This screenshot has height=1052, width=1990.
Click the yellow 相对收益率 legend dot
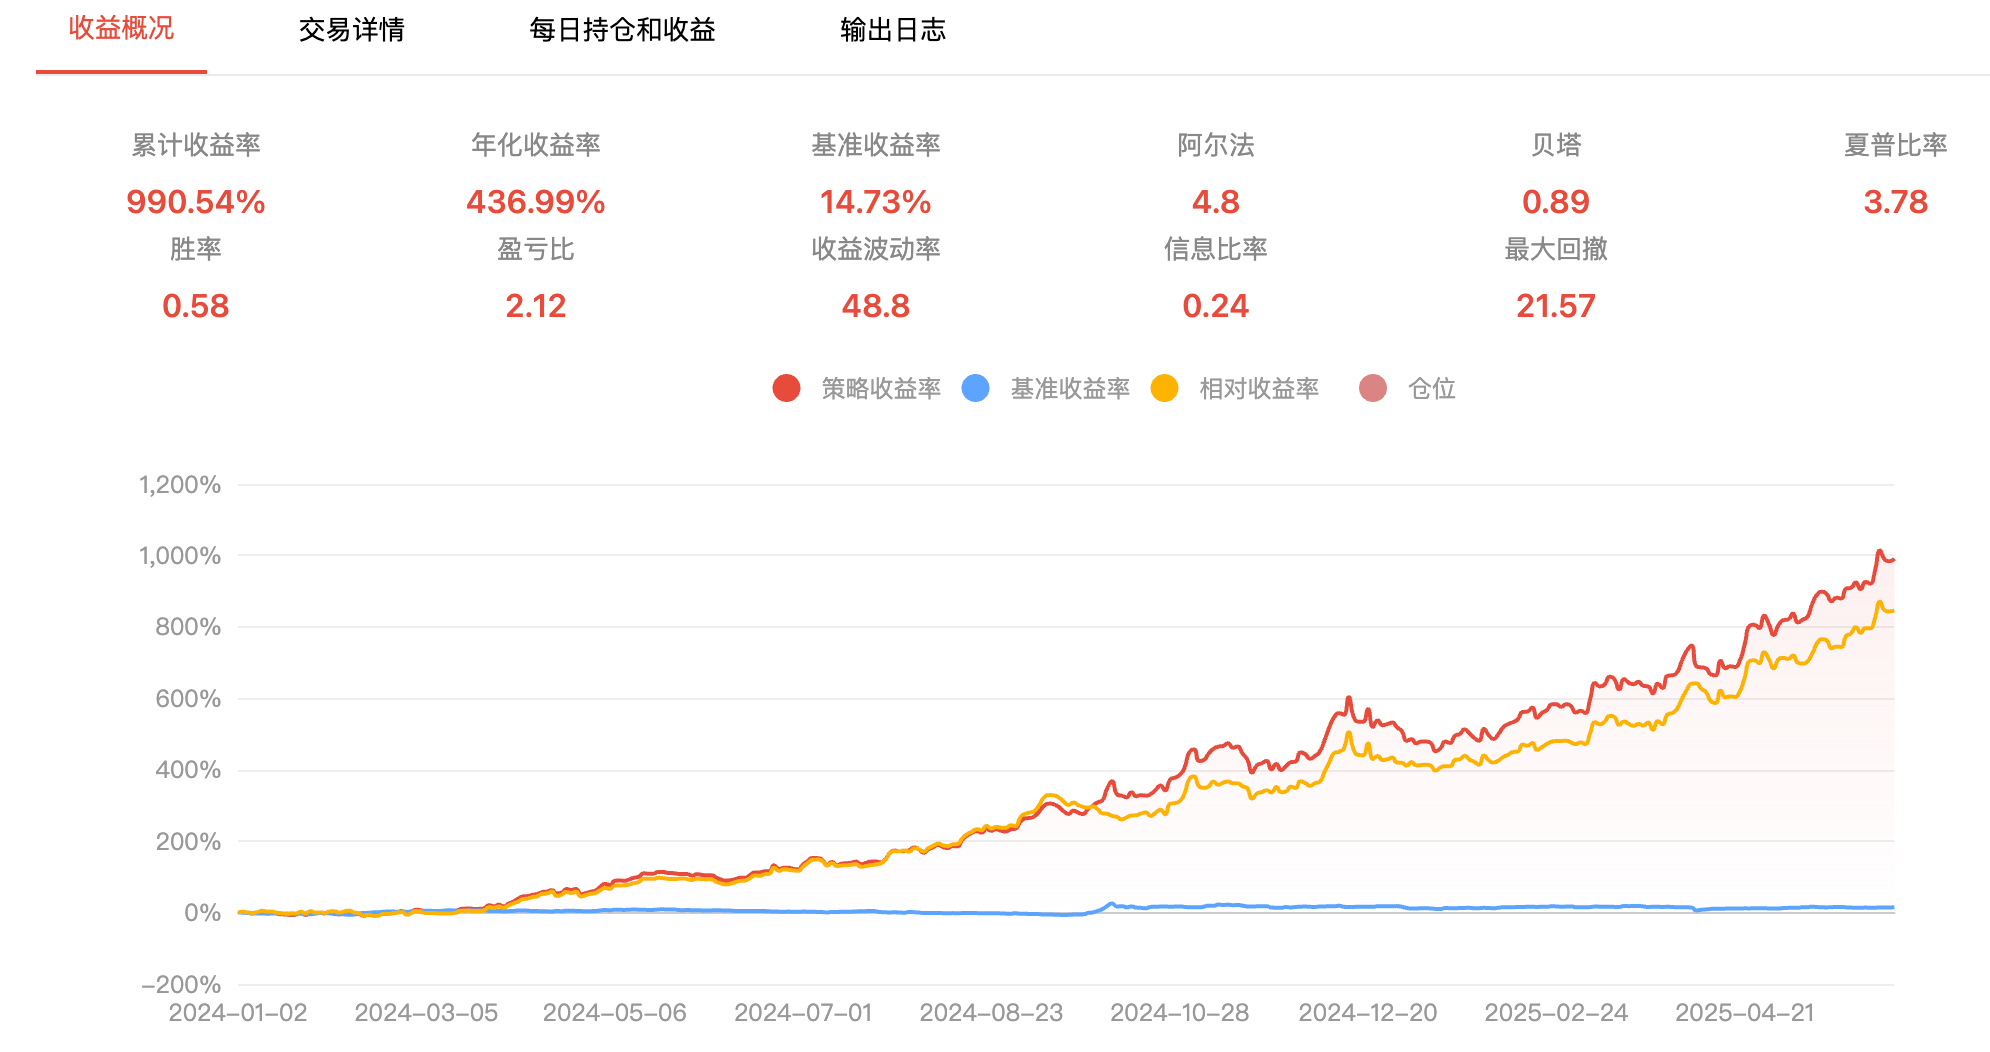coord(1164,388)
